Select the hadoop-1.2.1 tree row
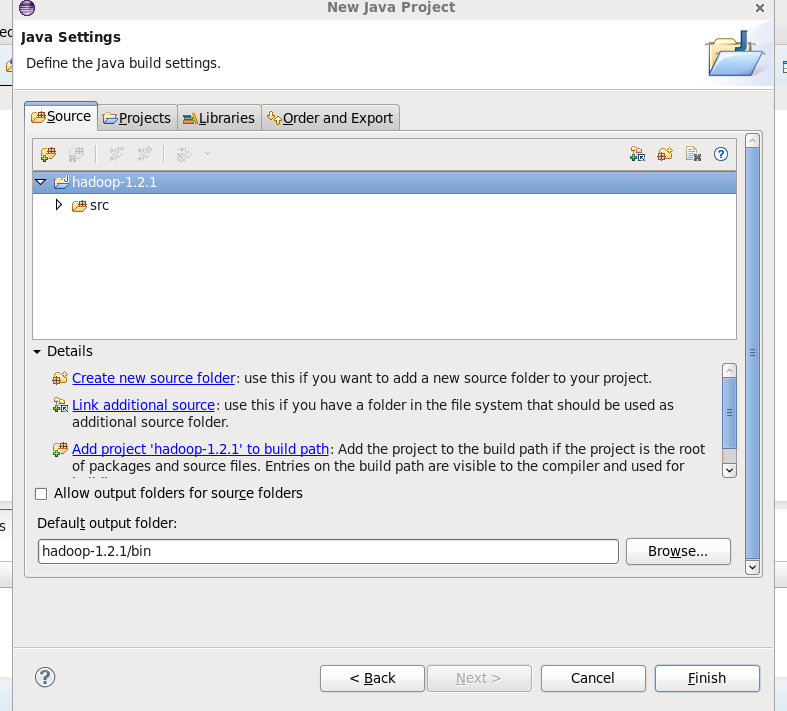The image size is (787, 711). click(x=384, y=182)
